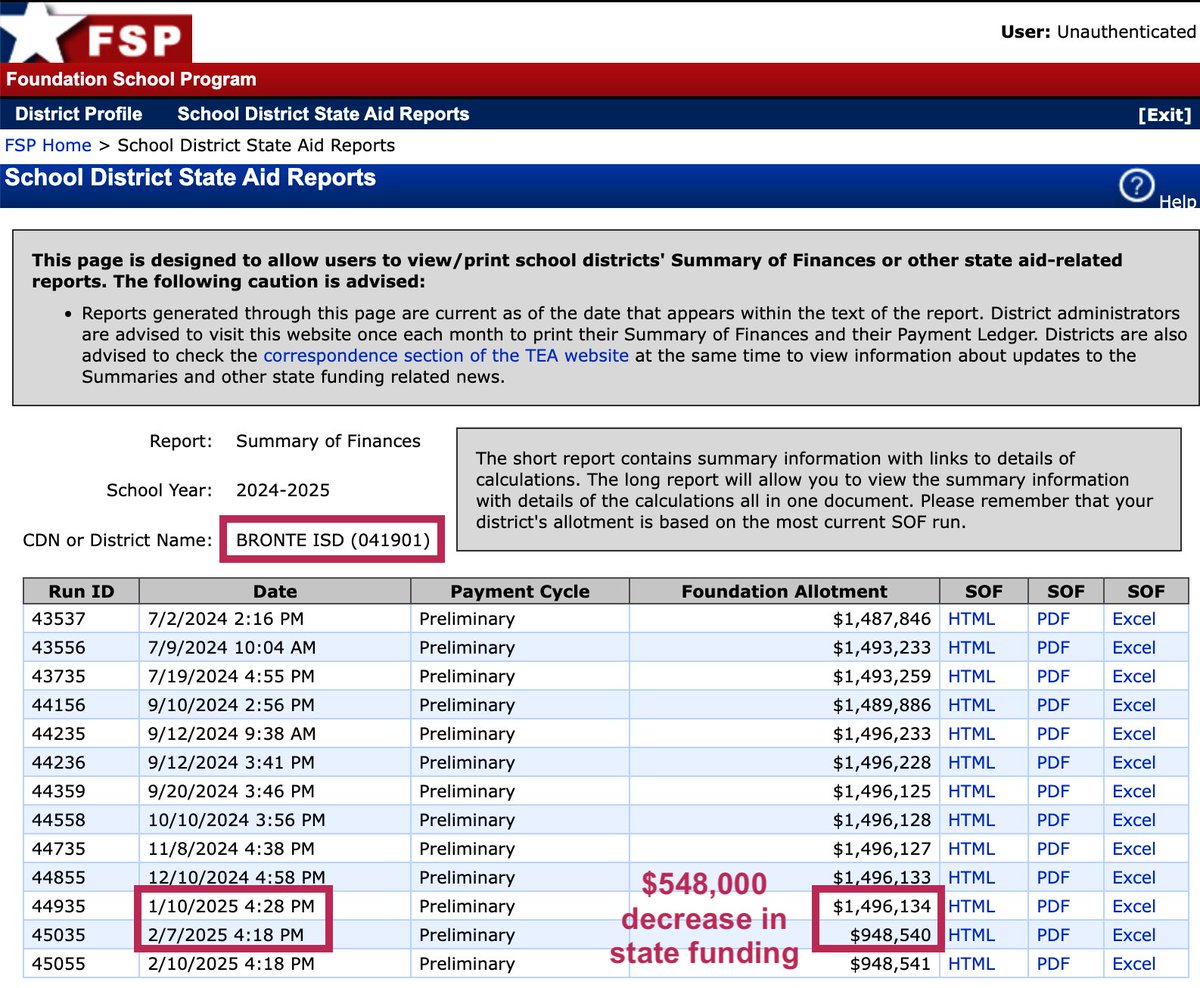Download Excel report for run 43537
Image resolution: width=1200 pixels, height=988 pixels.
1134,619
